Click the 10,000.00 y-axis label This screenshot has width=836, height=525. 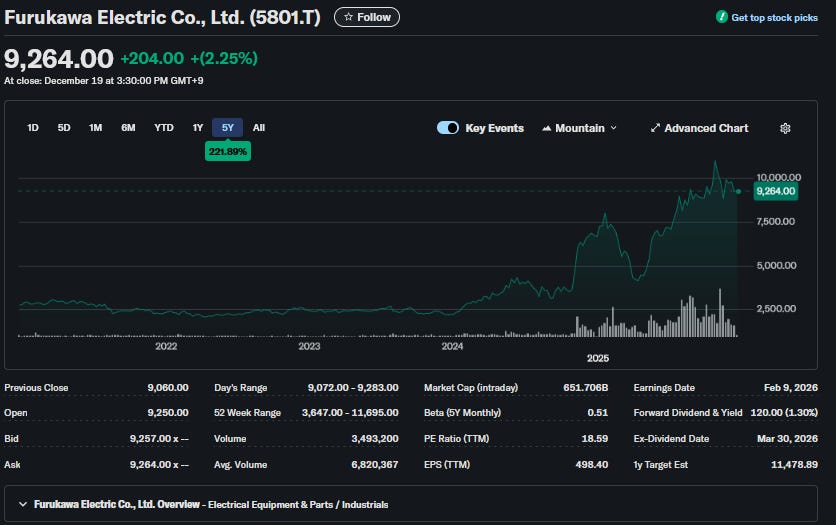point(778,177)
